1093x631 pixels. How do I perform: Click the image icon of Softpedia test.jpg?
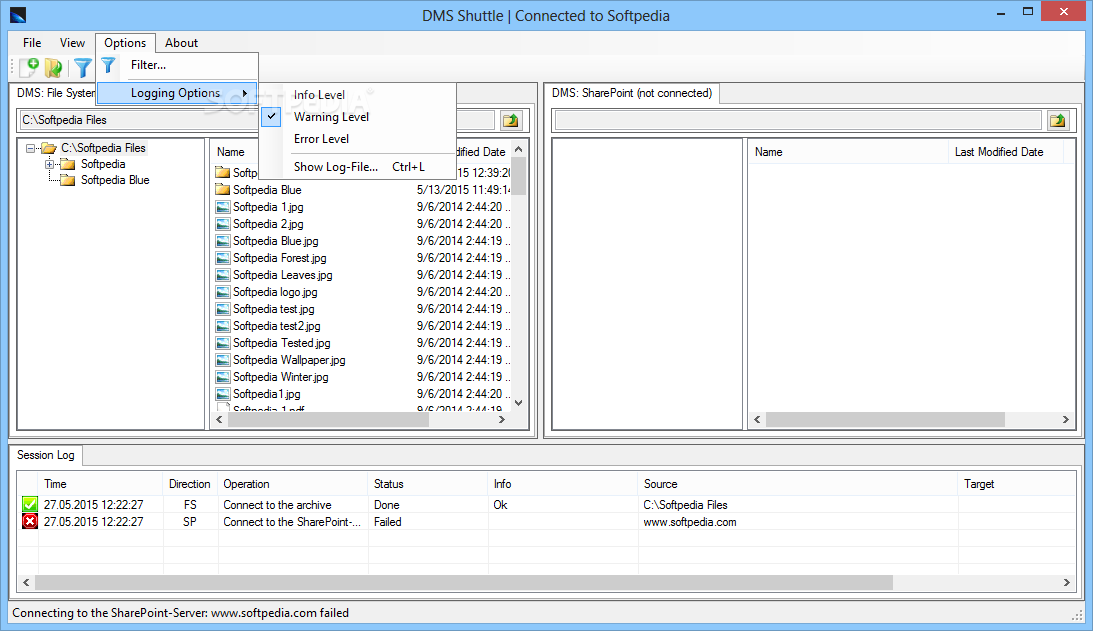pyautogui.click(x=222, y=309)
